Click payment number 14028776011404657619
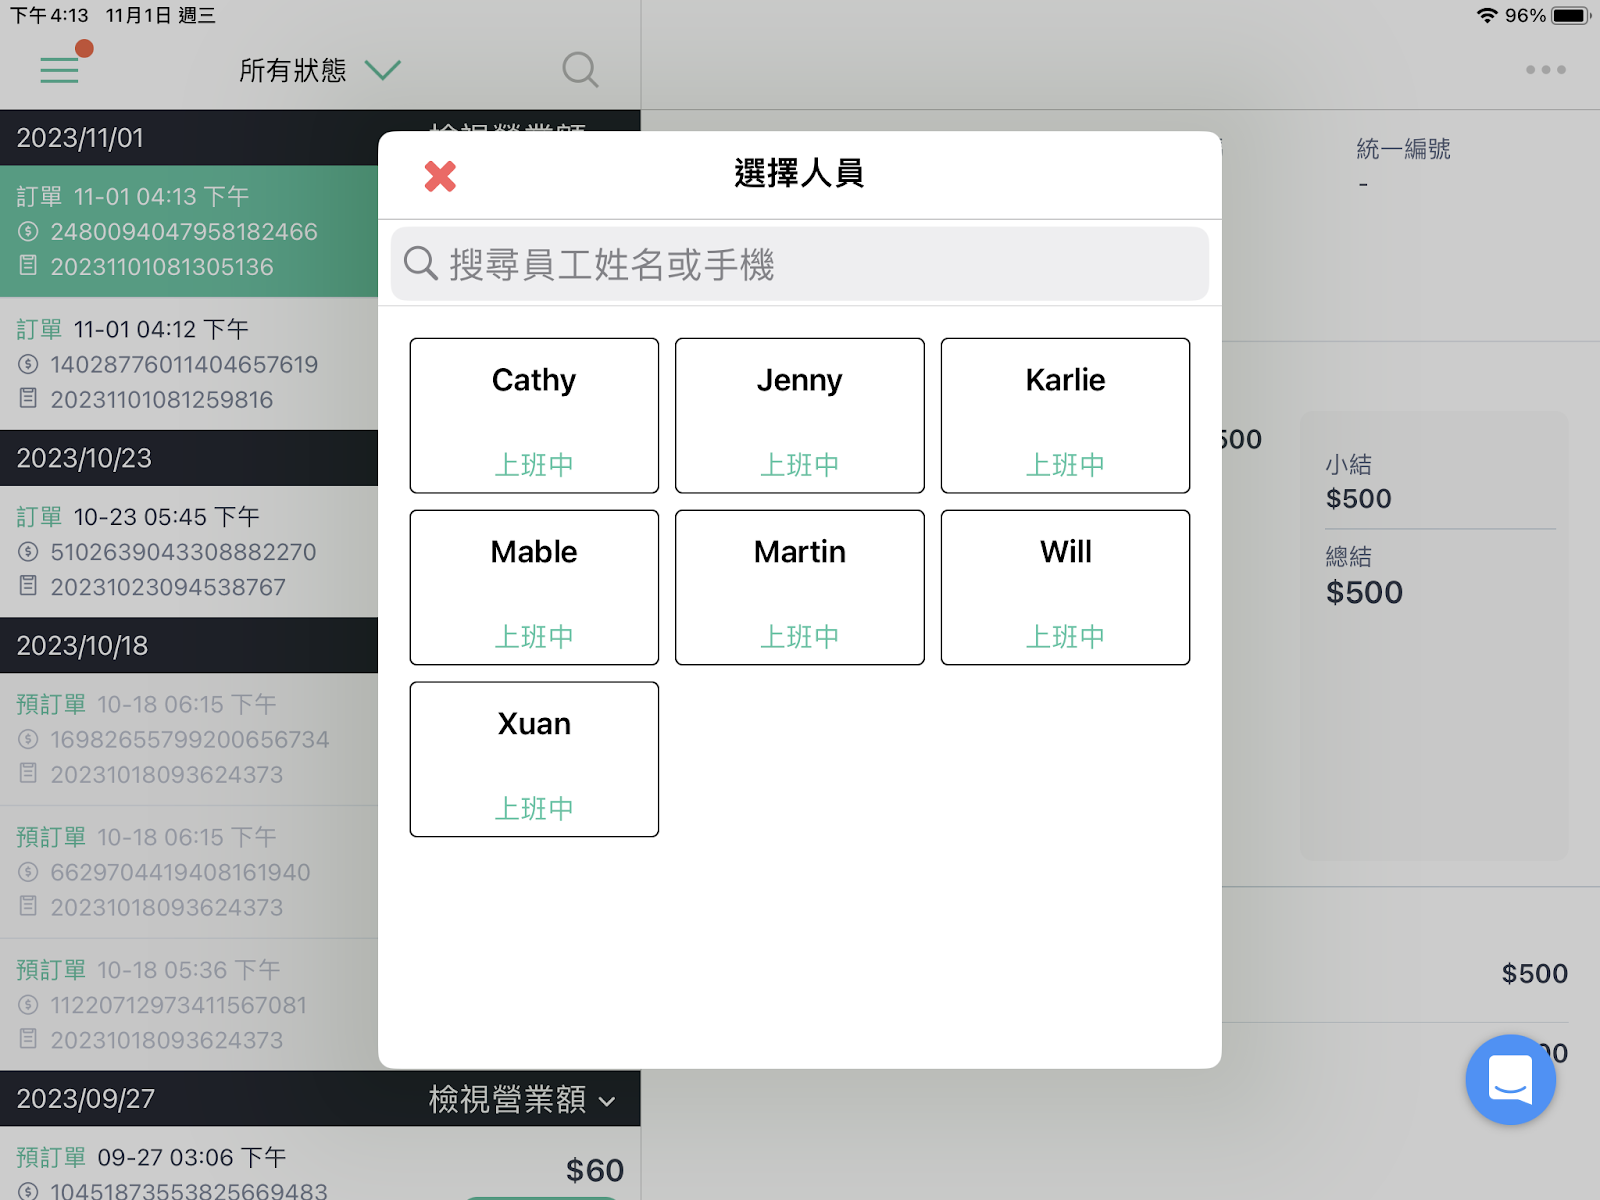1600x1200 pixels. pyautogui.click(x=184, y=364)
